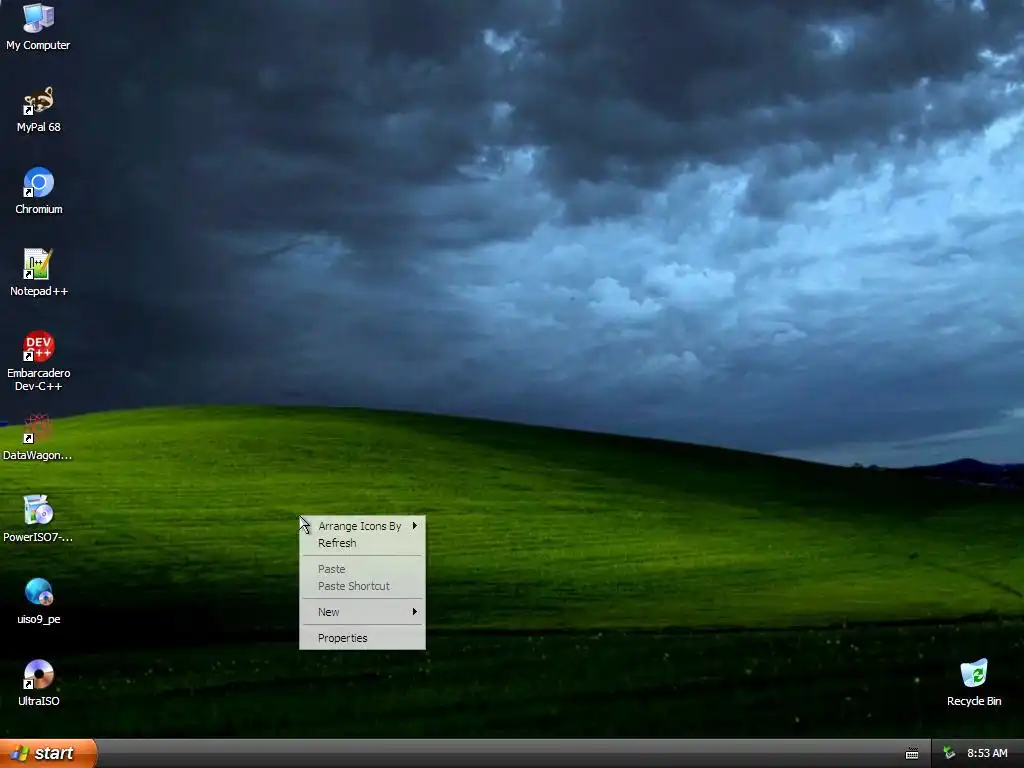1024x768 pixels.
Task: Open the Arrange Icons By submenu
Action: coord(362,526)
